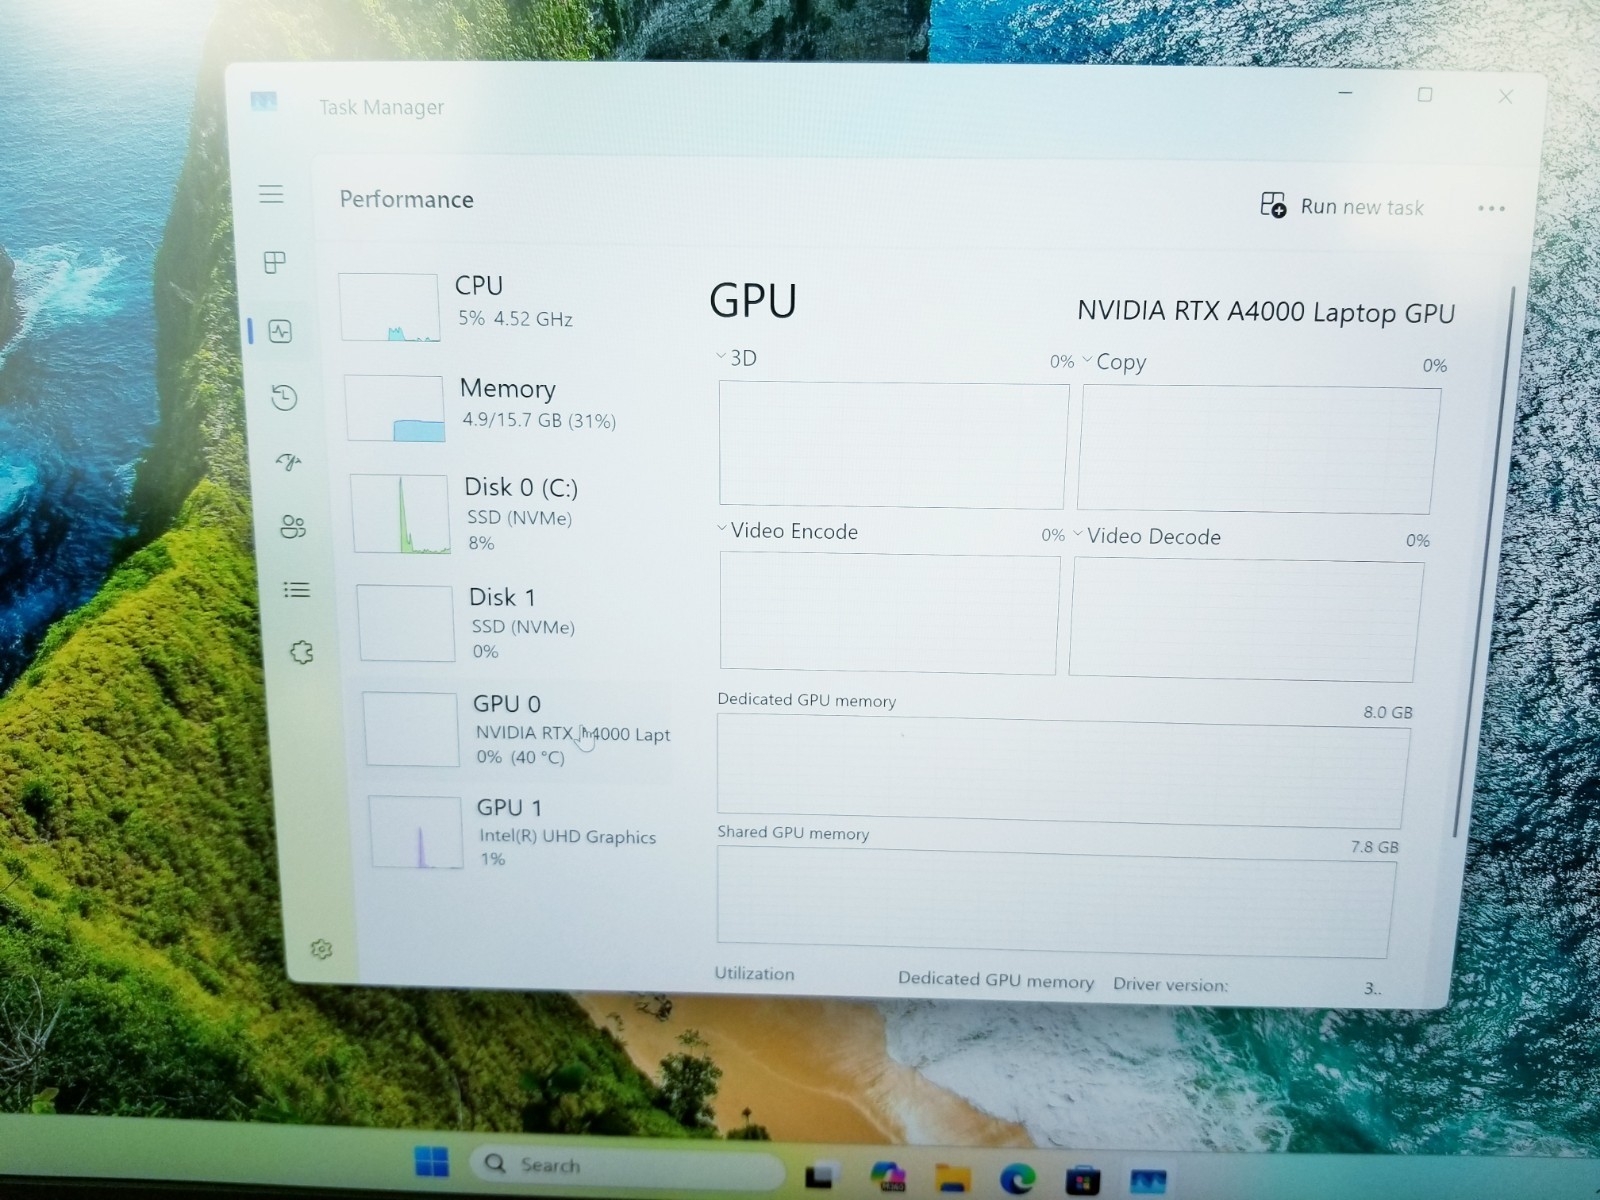Open Copilot from the taskbar

click(887, 1178)
